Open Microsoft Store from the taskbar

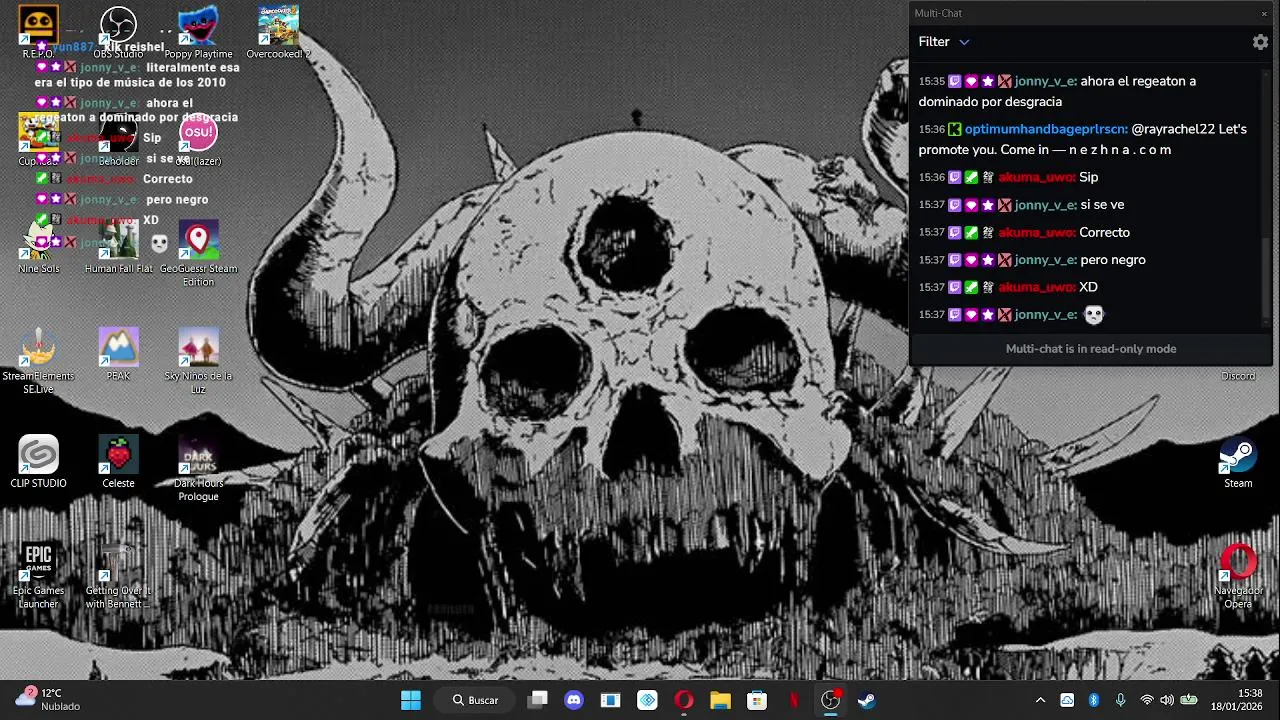tap(757, 700)
